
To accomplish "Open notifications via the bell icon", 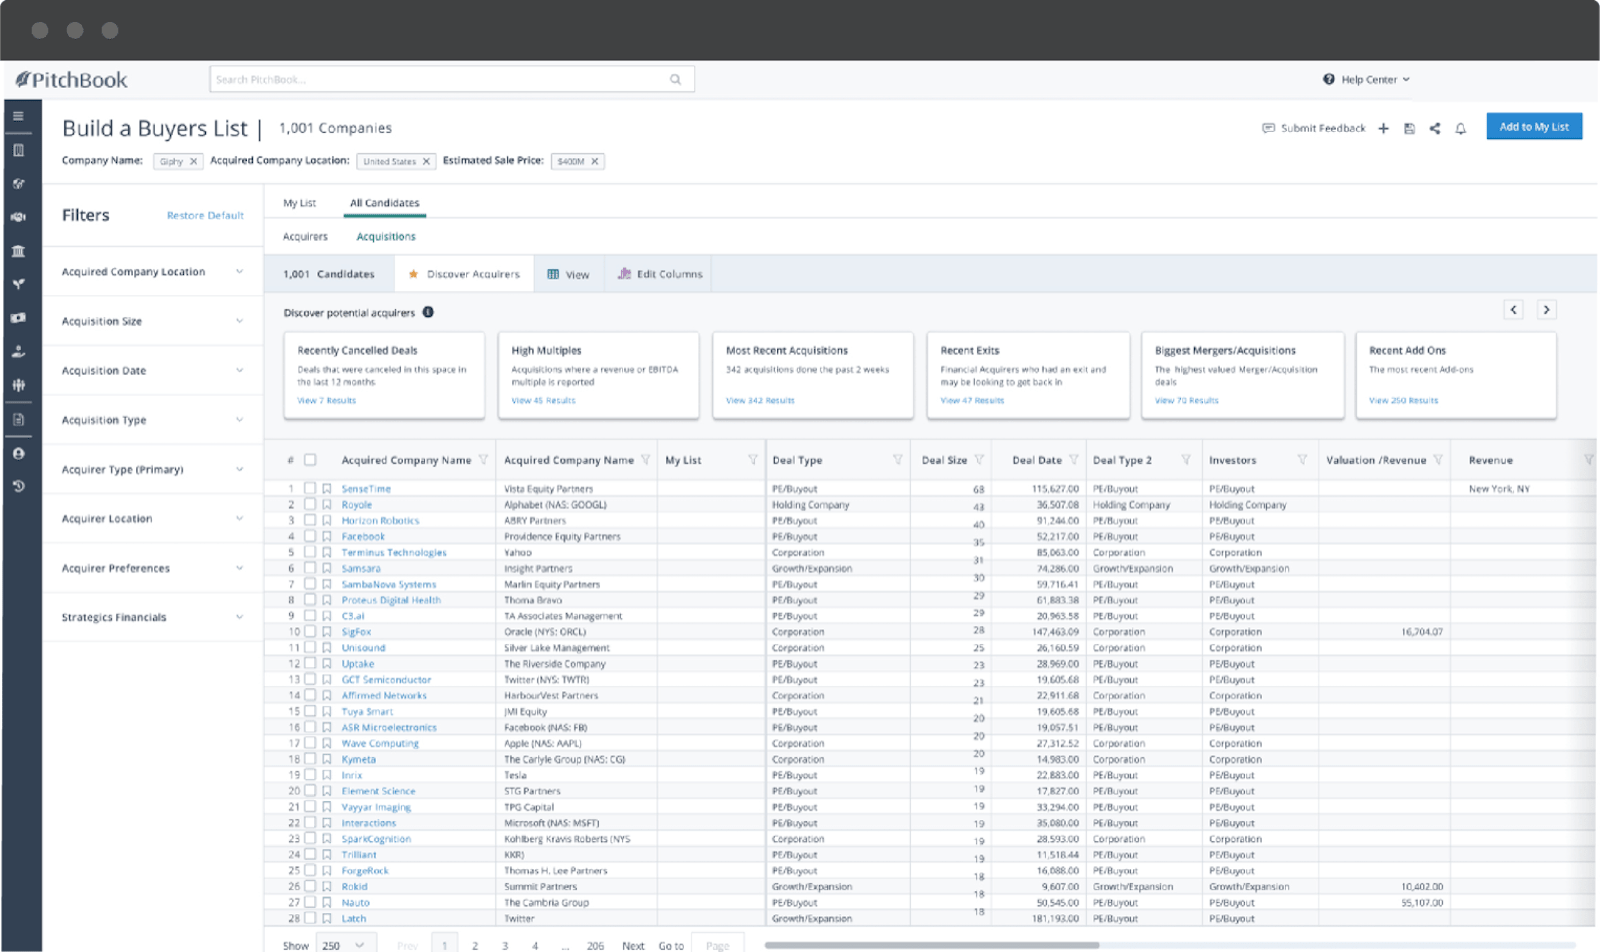I will 1461,128.
